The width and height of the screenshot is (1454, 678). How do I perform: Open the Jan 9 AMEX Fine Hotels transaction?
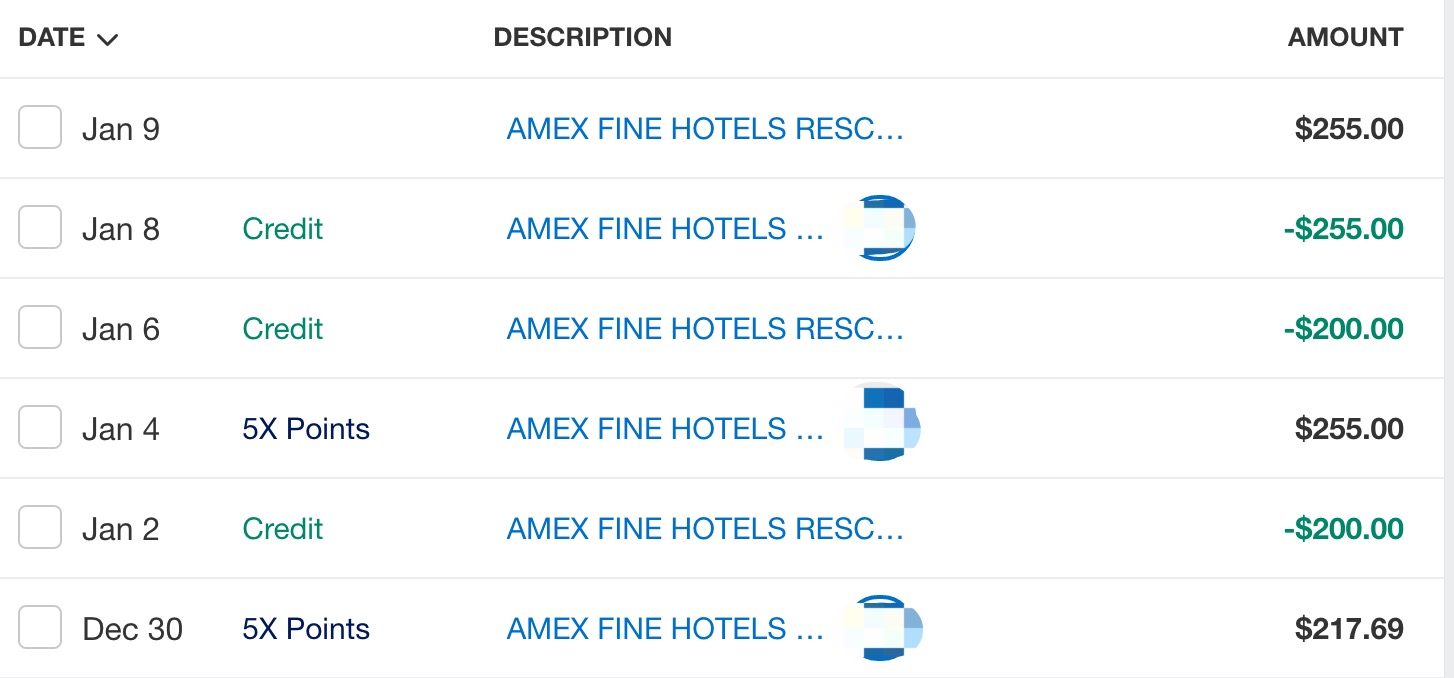(x=705, y=129)
